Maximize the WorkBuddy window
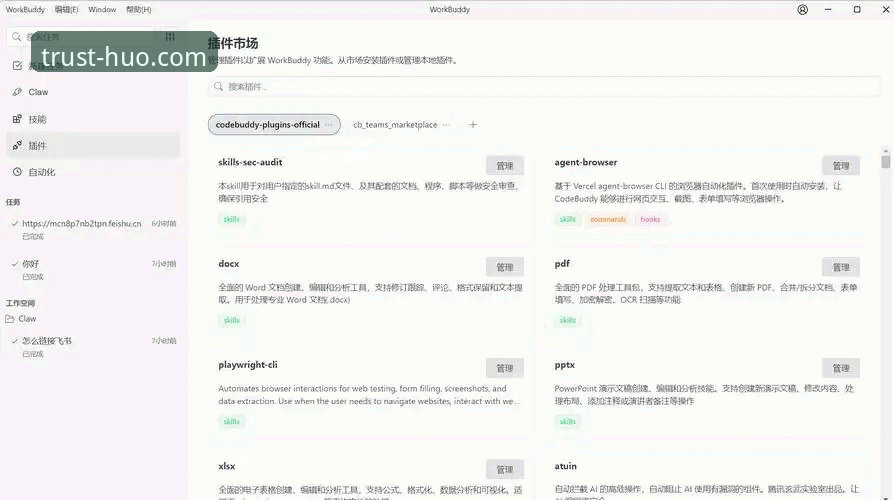The width and height of the screenshot is (894, 500). tap(856, 10)
